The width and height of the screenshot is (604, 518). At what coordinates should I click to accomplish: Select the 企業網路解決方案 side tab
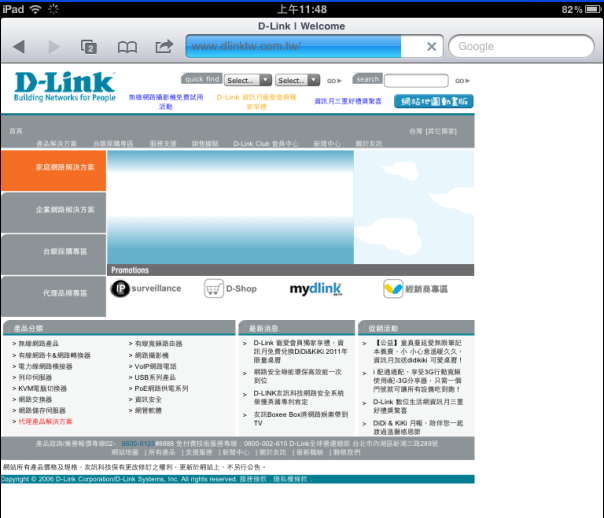(x=54, y=212)
